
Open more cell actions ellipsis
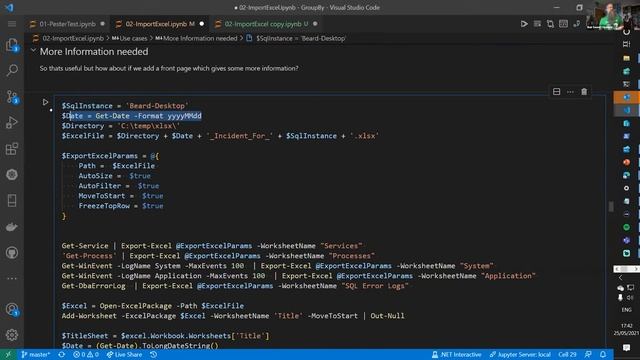[x=570, y=92]
